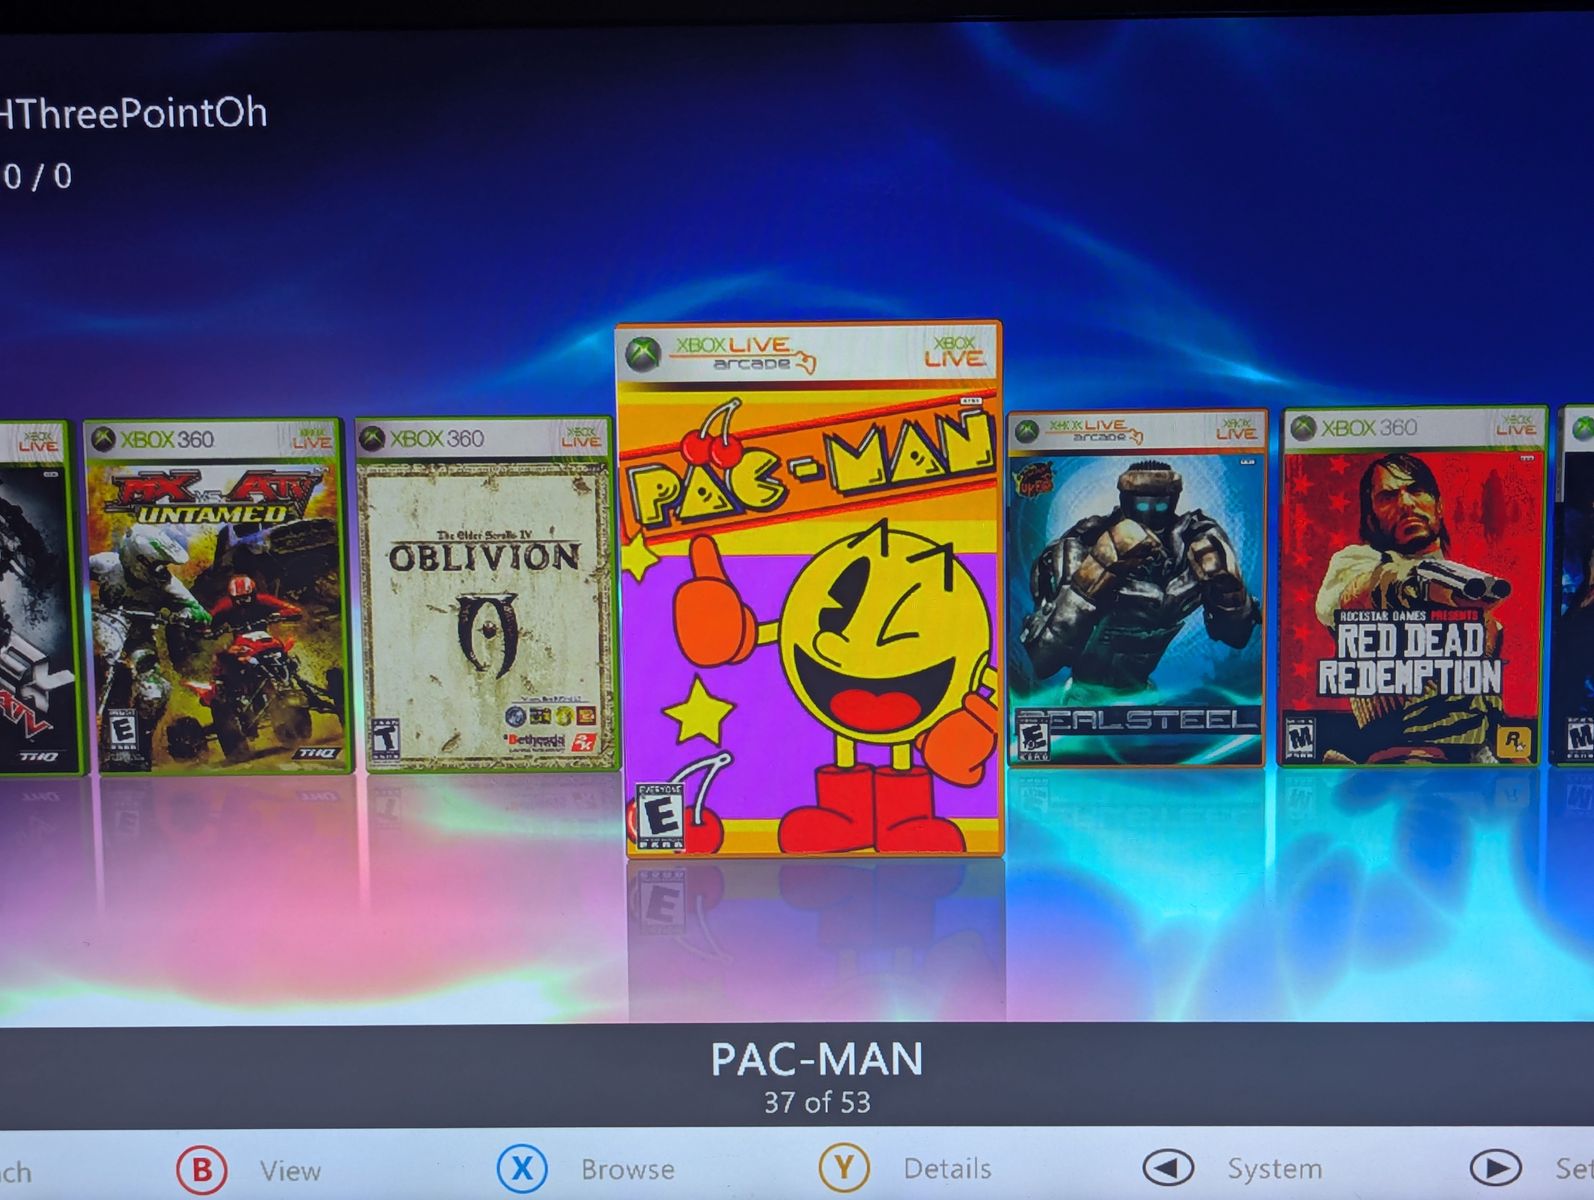Click the System label

tap(1275, 1168)
